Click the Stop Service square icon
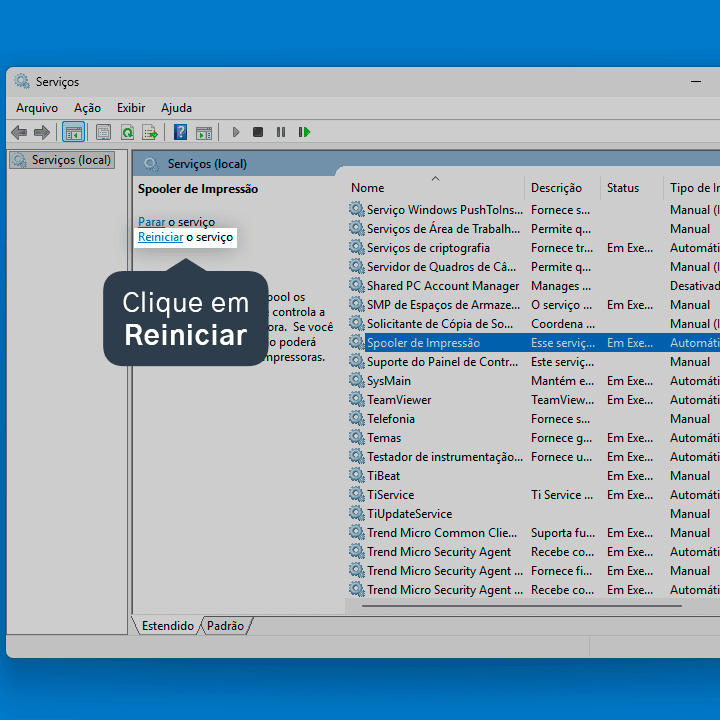The width and height of the screenshot is (720, 720). pyautogui.click(x=258, y=133)
